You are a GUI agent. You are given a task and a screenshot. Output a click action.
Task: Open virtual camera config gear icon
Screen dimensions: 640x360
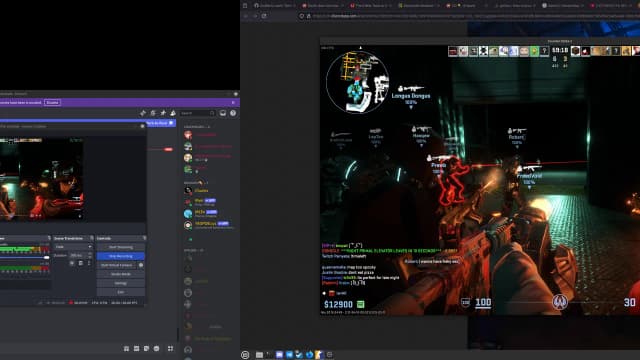point(141,265)
